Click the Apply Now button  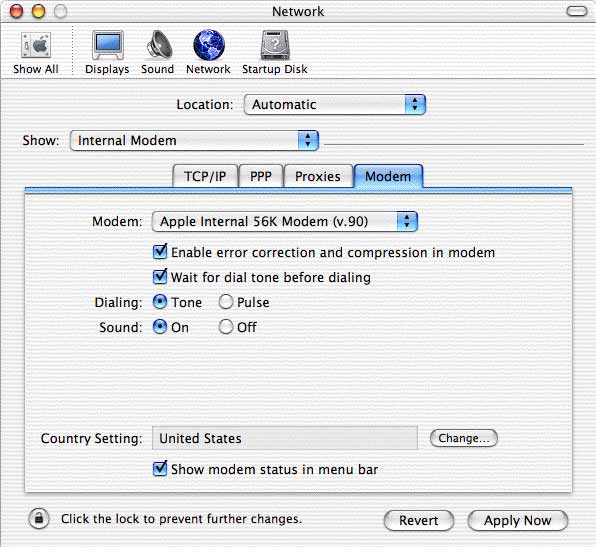pyautogui.click(x=518, y=520)
